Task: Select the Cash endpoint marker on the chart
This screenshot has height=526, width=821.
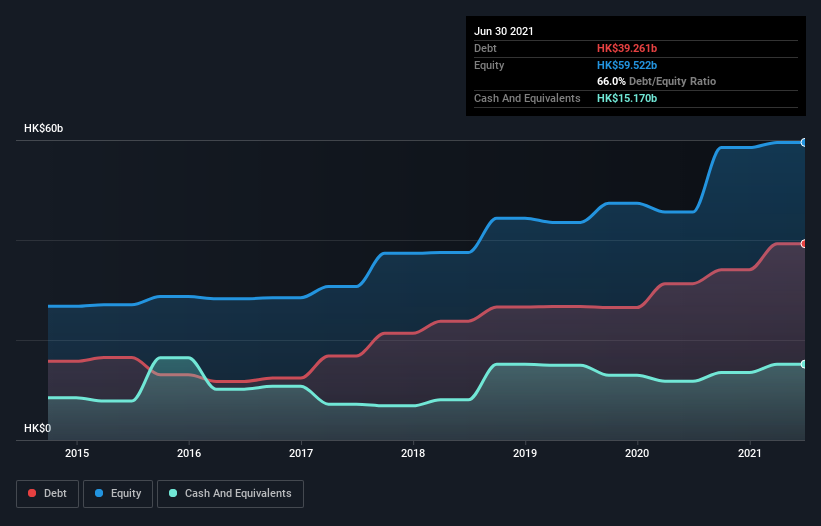Action: (x=804, y=364)
